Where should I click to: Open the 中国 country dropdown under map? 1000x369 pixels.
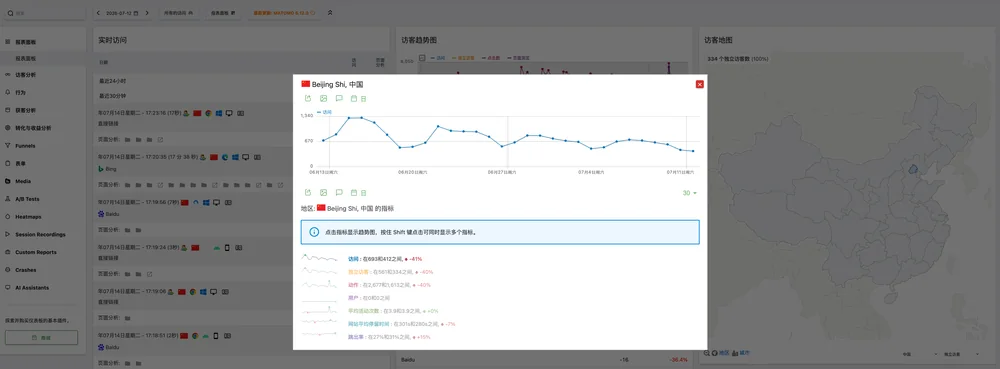click(919, 354)
